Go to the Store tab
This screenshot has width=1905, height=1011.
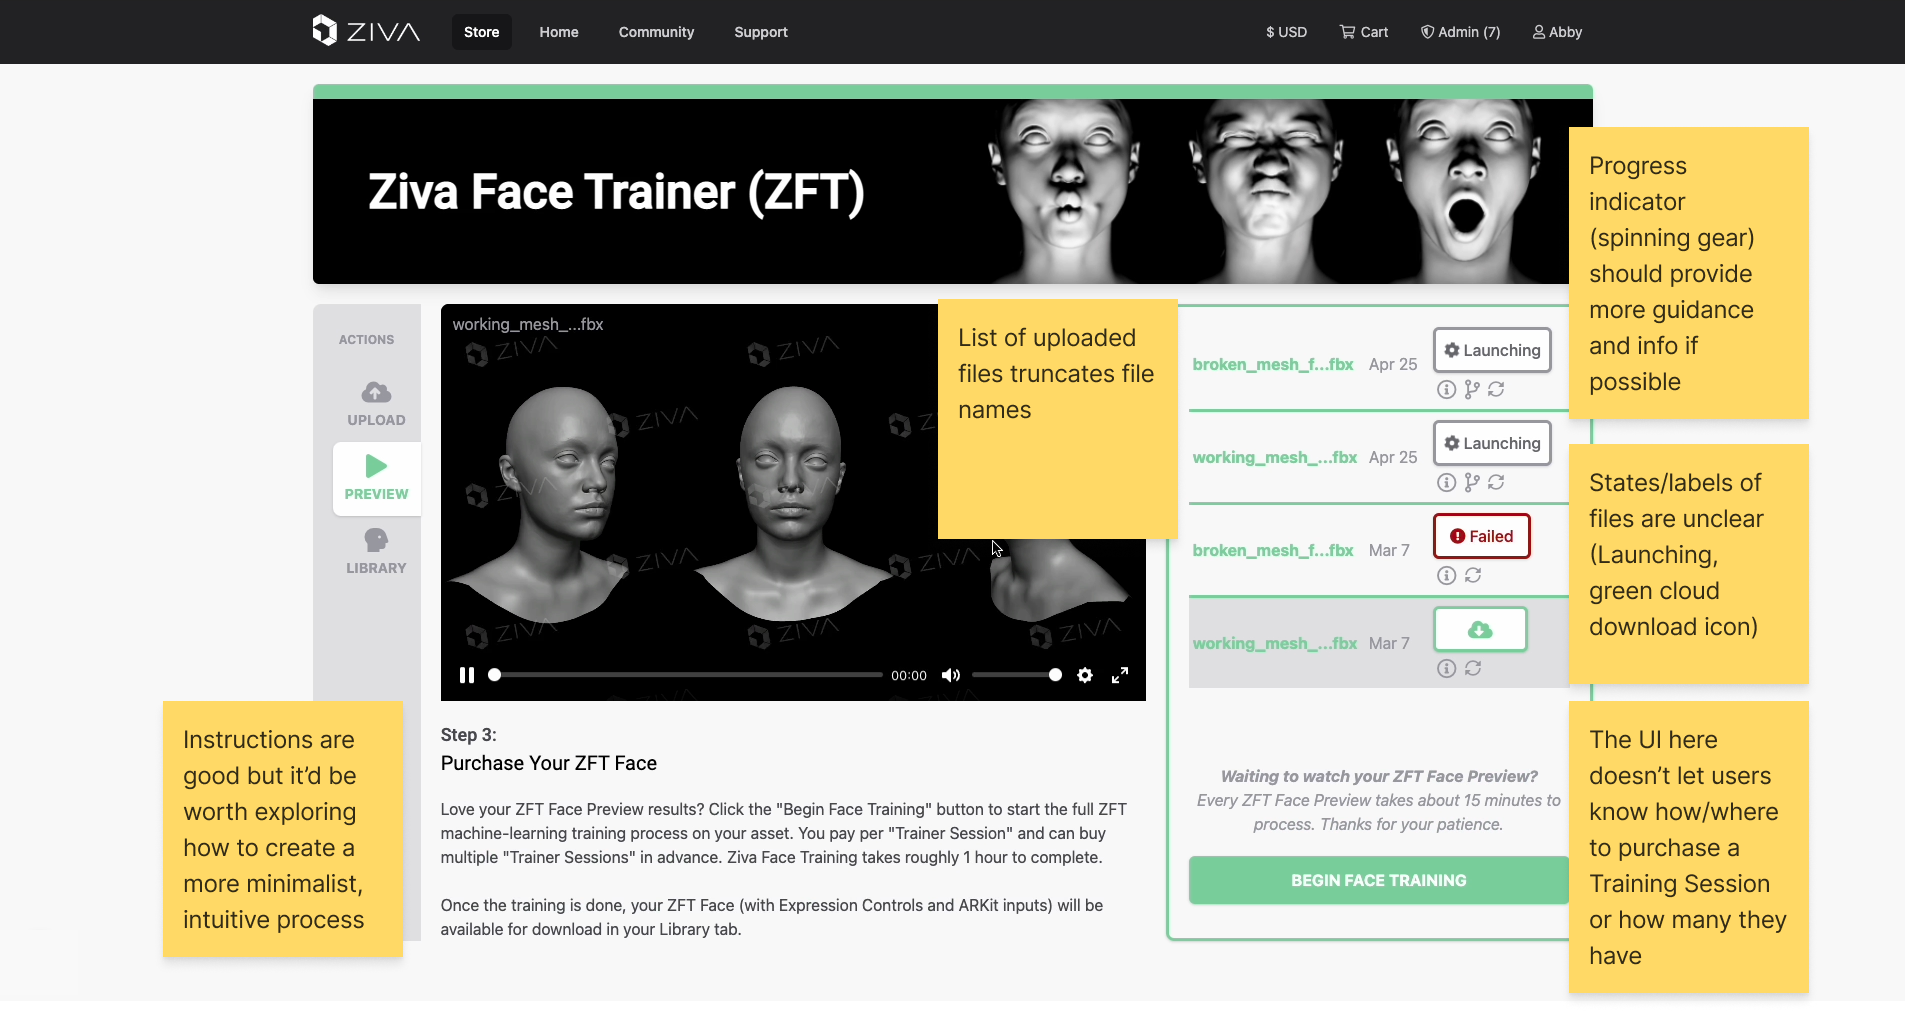[x=481, y=32]
